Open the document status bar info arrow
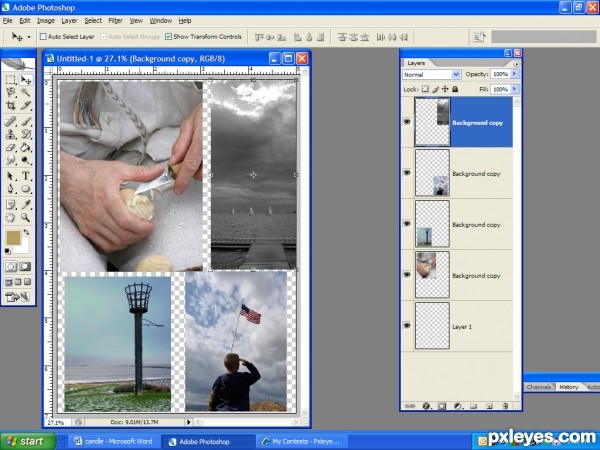This screenshot has width=600, height=450. click(x=188, y=422)
